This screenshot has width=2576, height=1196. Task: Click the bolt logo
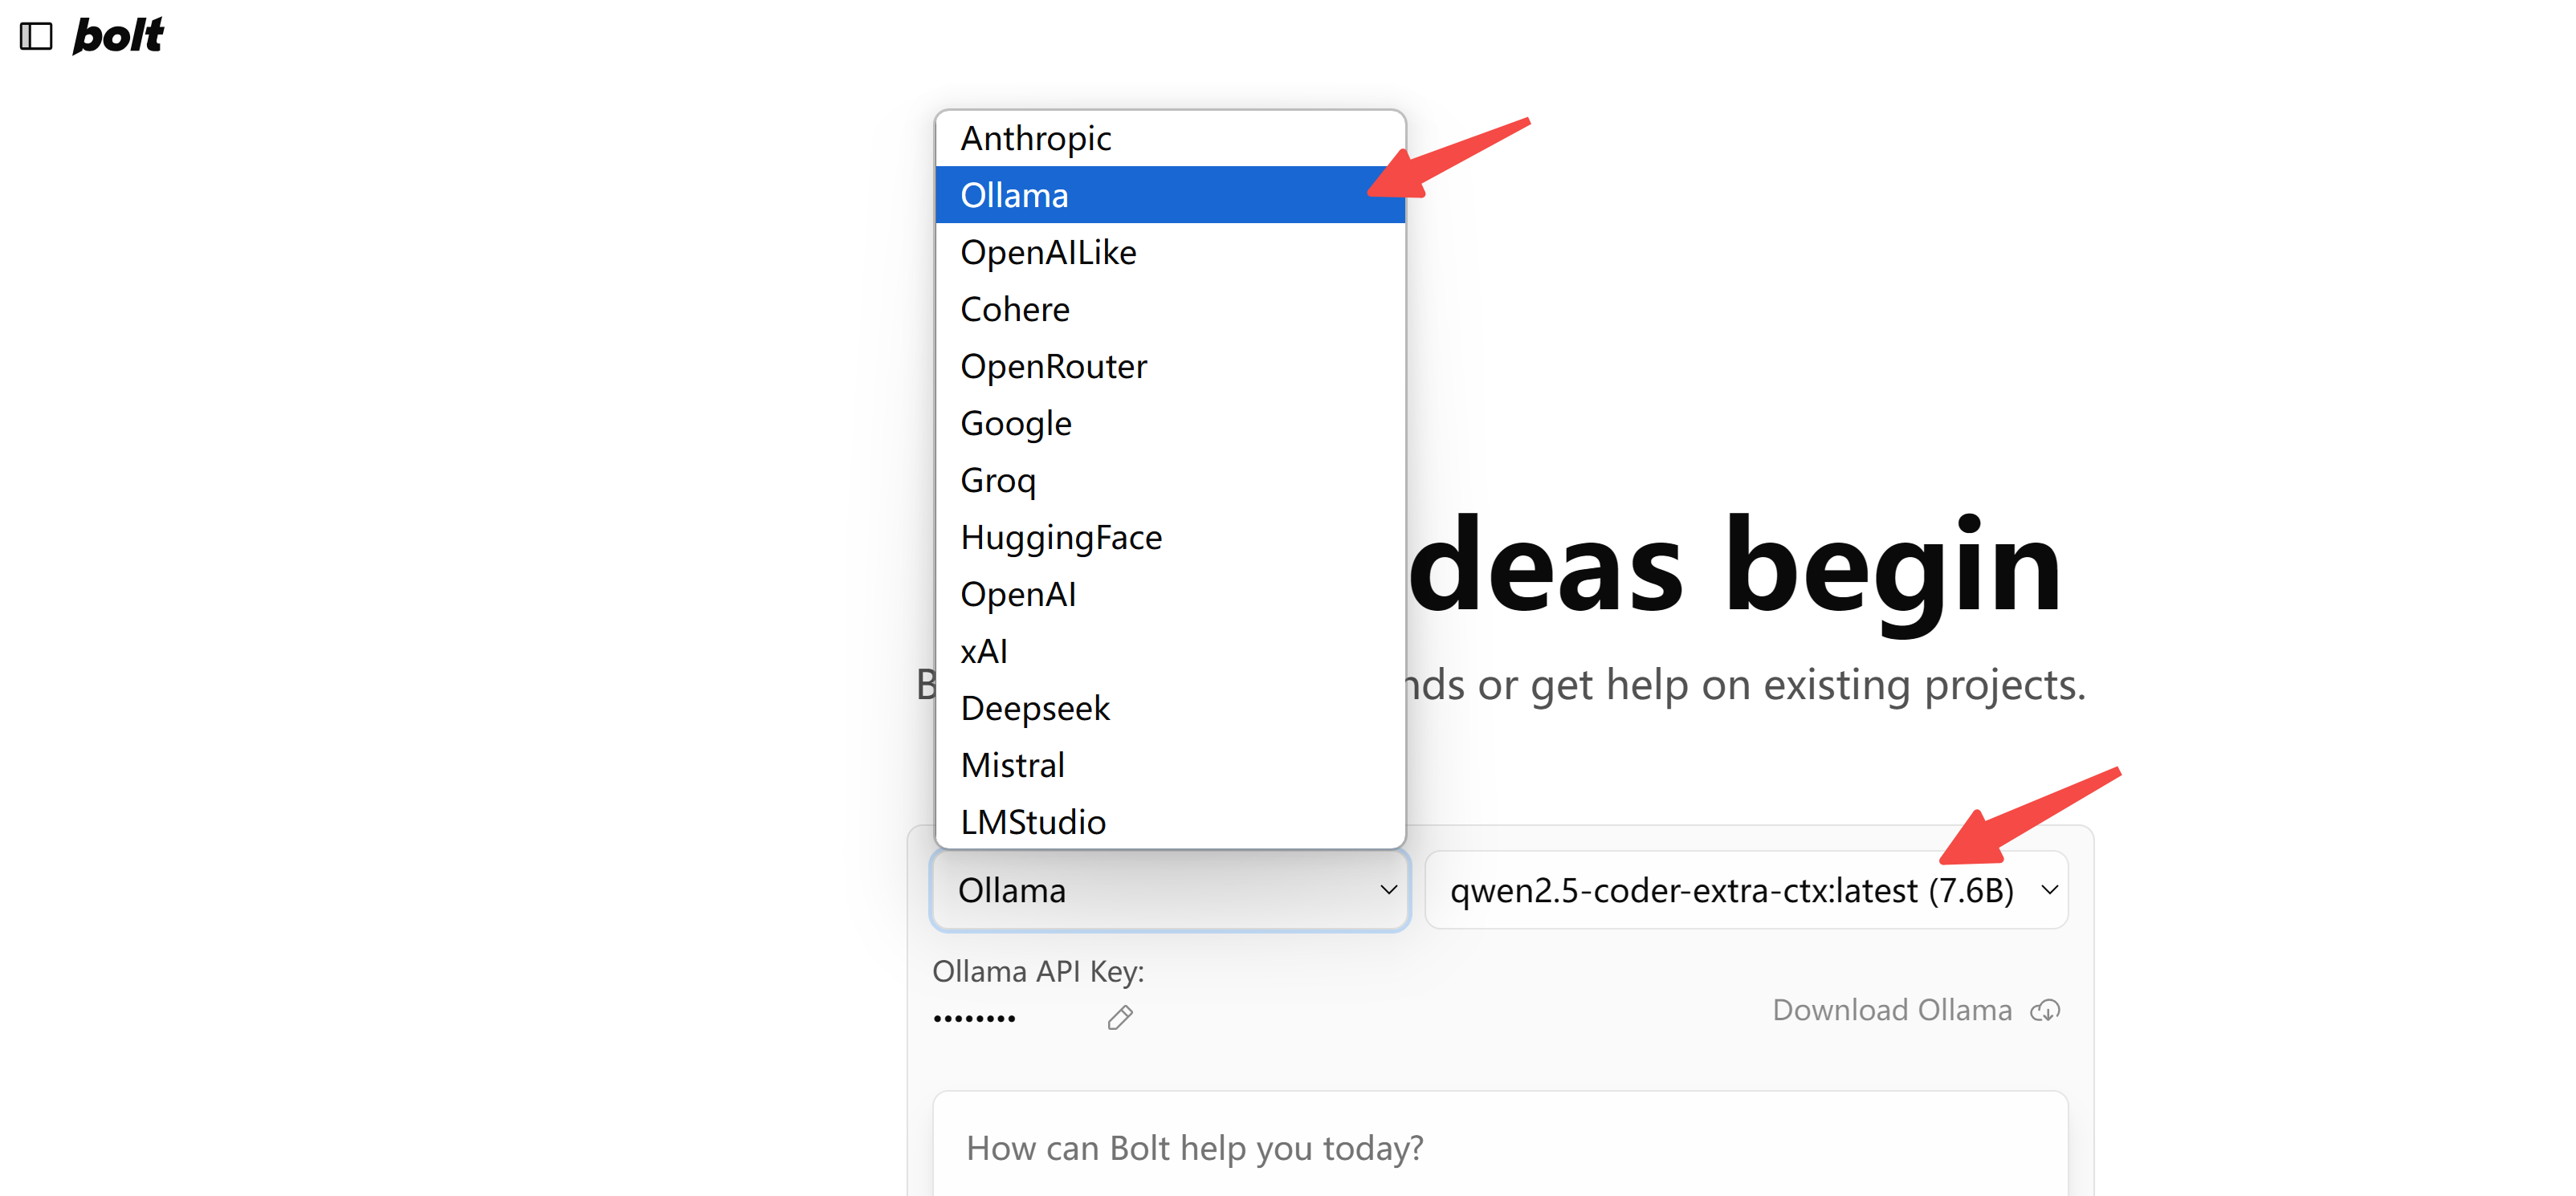click(x=118, y=36)
